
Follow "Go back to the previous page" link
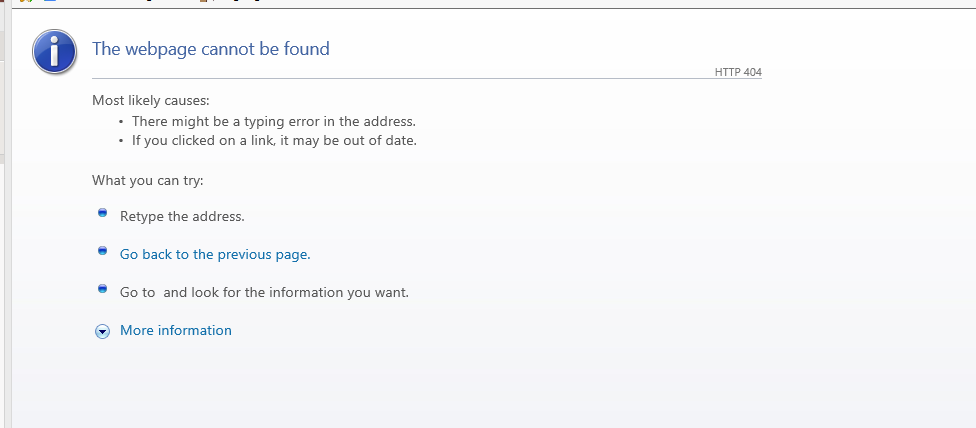pos(215,254)
